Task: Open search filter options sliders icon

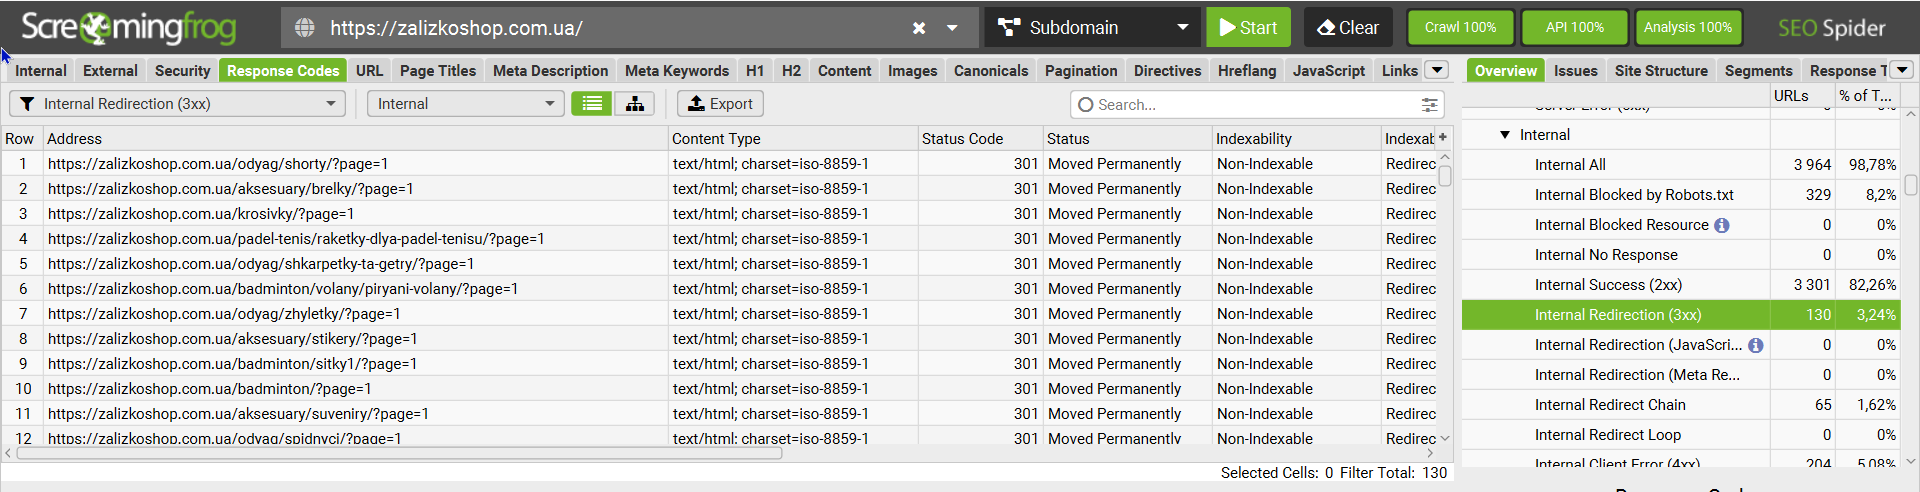Action: point(1429,105)
